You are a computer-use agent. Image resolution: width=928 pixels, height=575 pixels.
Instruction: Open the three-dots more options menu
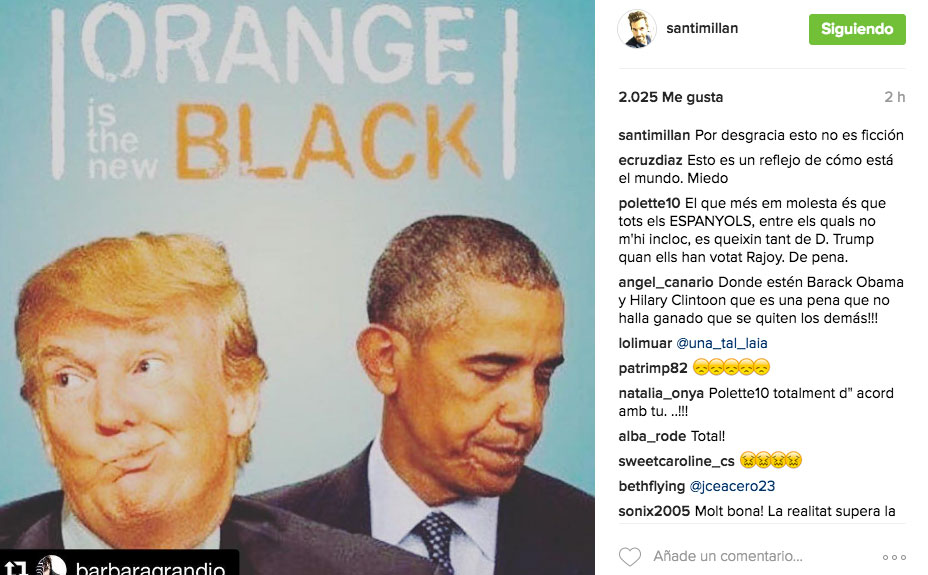tap(894, 557)
